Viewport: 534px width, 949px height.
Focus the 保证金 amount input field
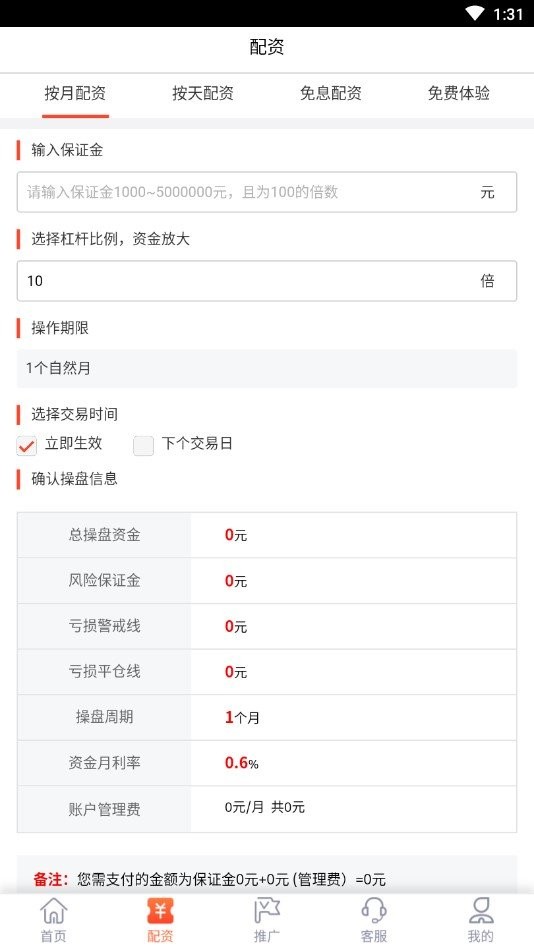click(x=267, y=192)
